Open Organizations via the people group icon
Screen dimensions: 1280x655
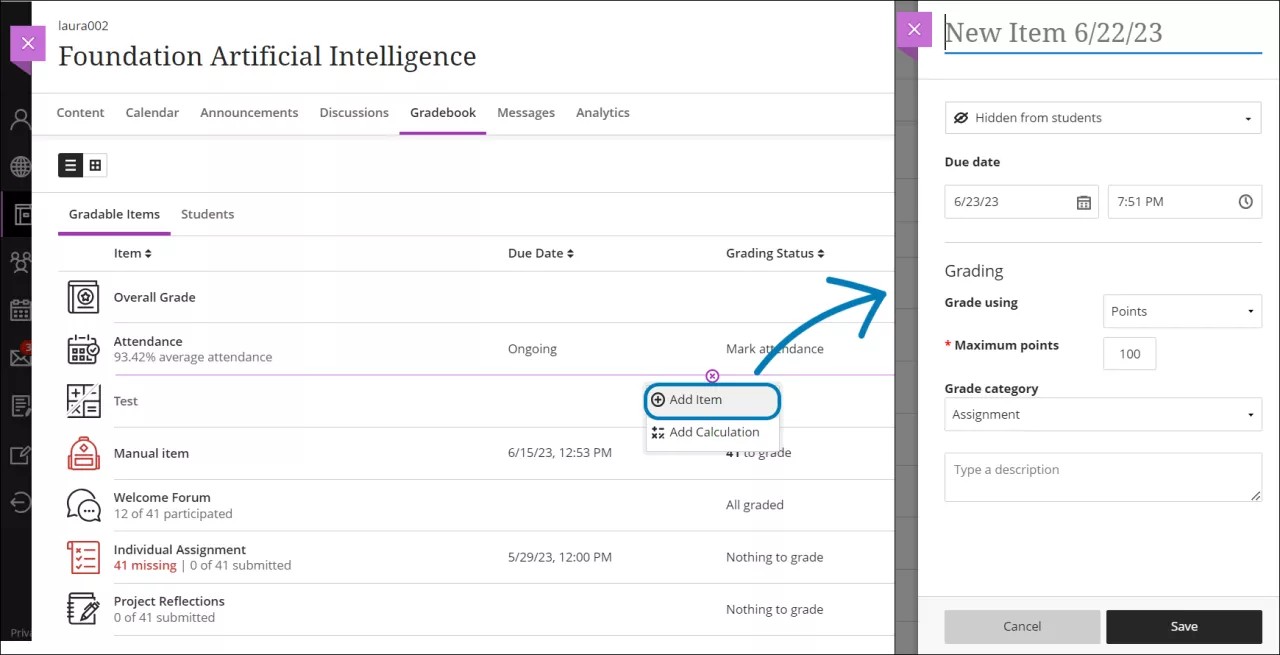click(x=20, y=262)
